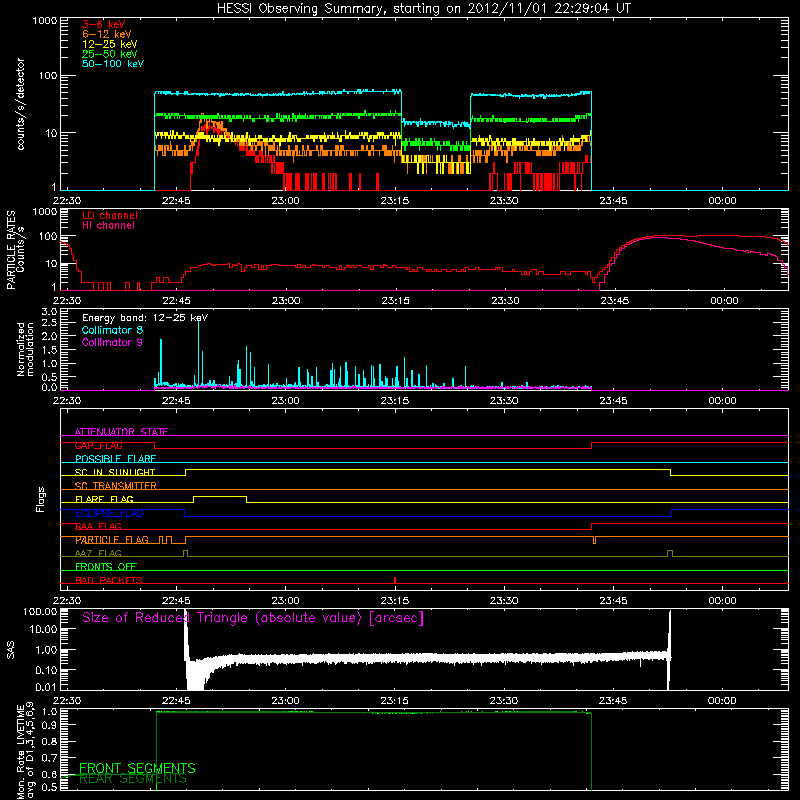Click the POSSIBLE_FLARE flag label
Viewport: 800px width, 800px height.
click(115, 459)
